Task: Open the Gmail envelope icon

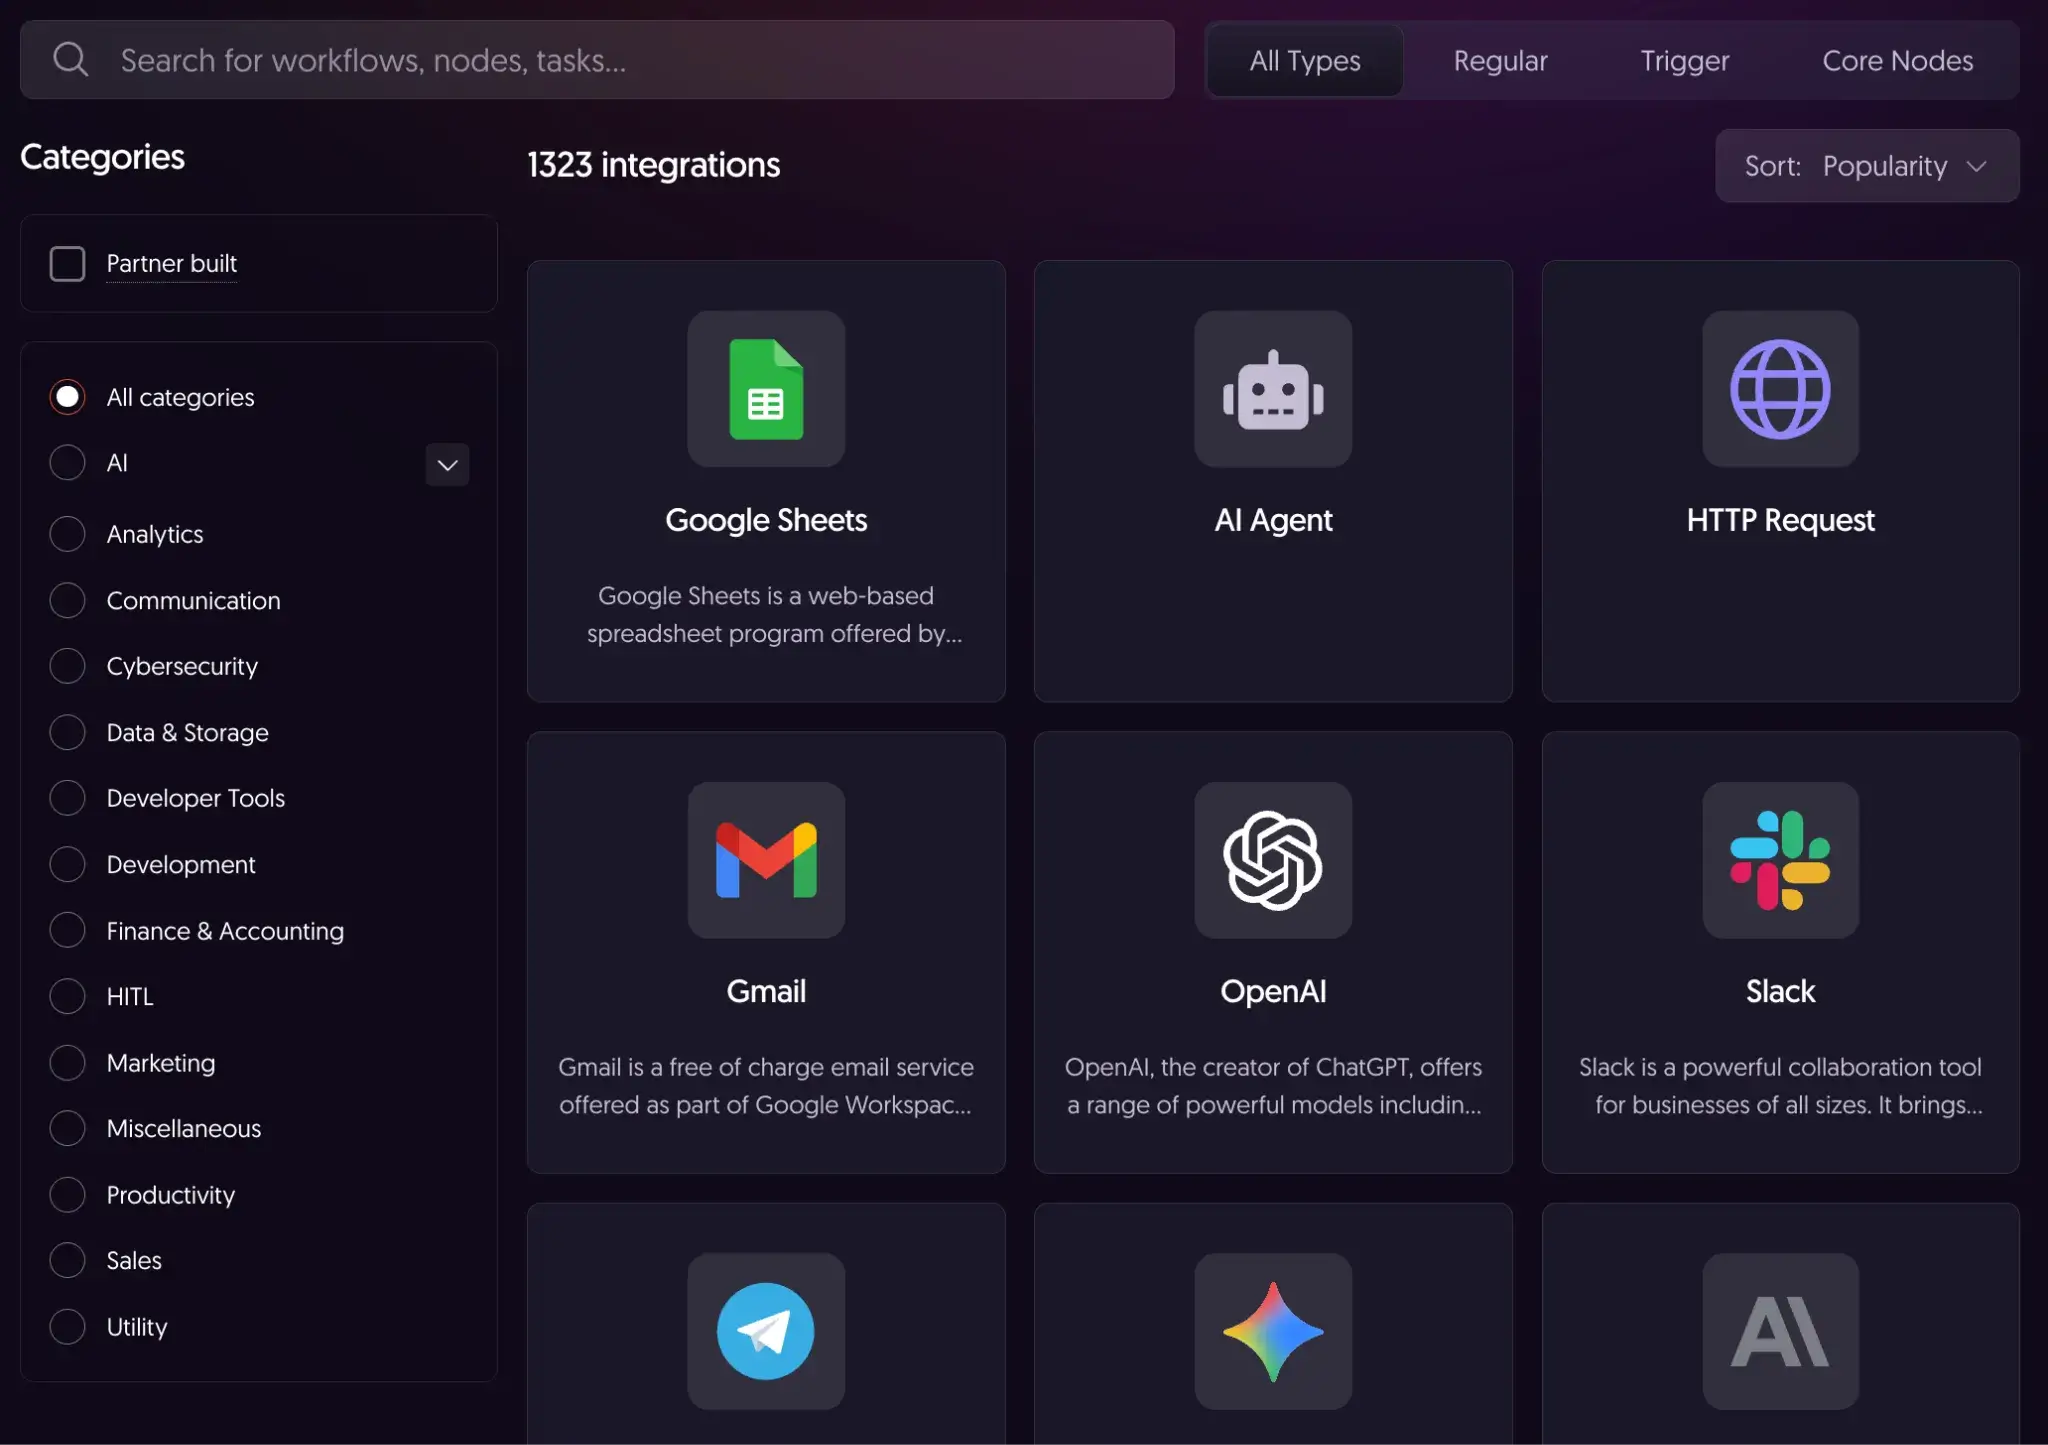Action: click(x=766, y=860)
